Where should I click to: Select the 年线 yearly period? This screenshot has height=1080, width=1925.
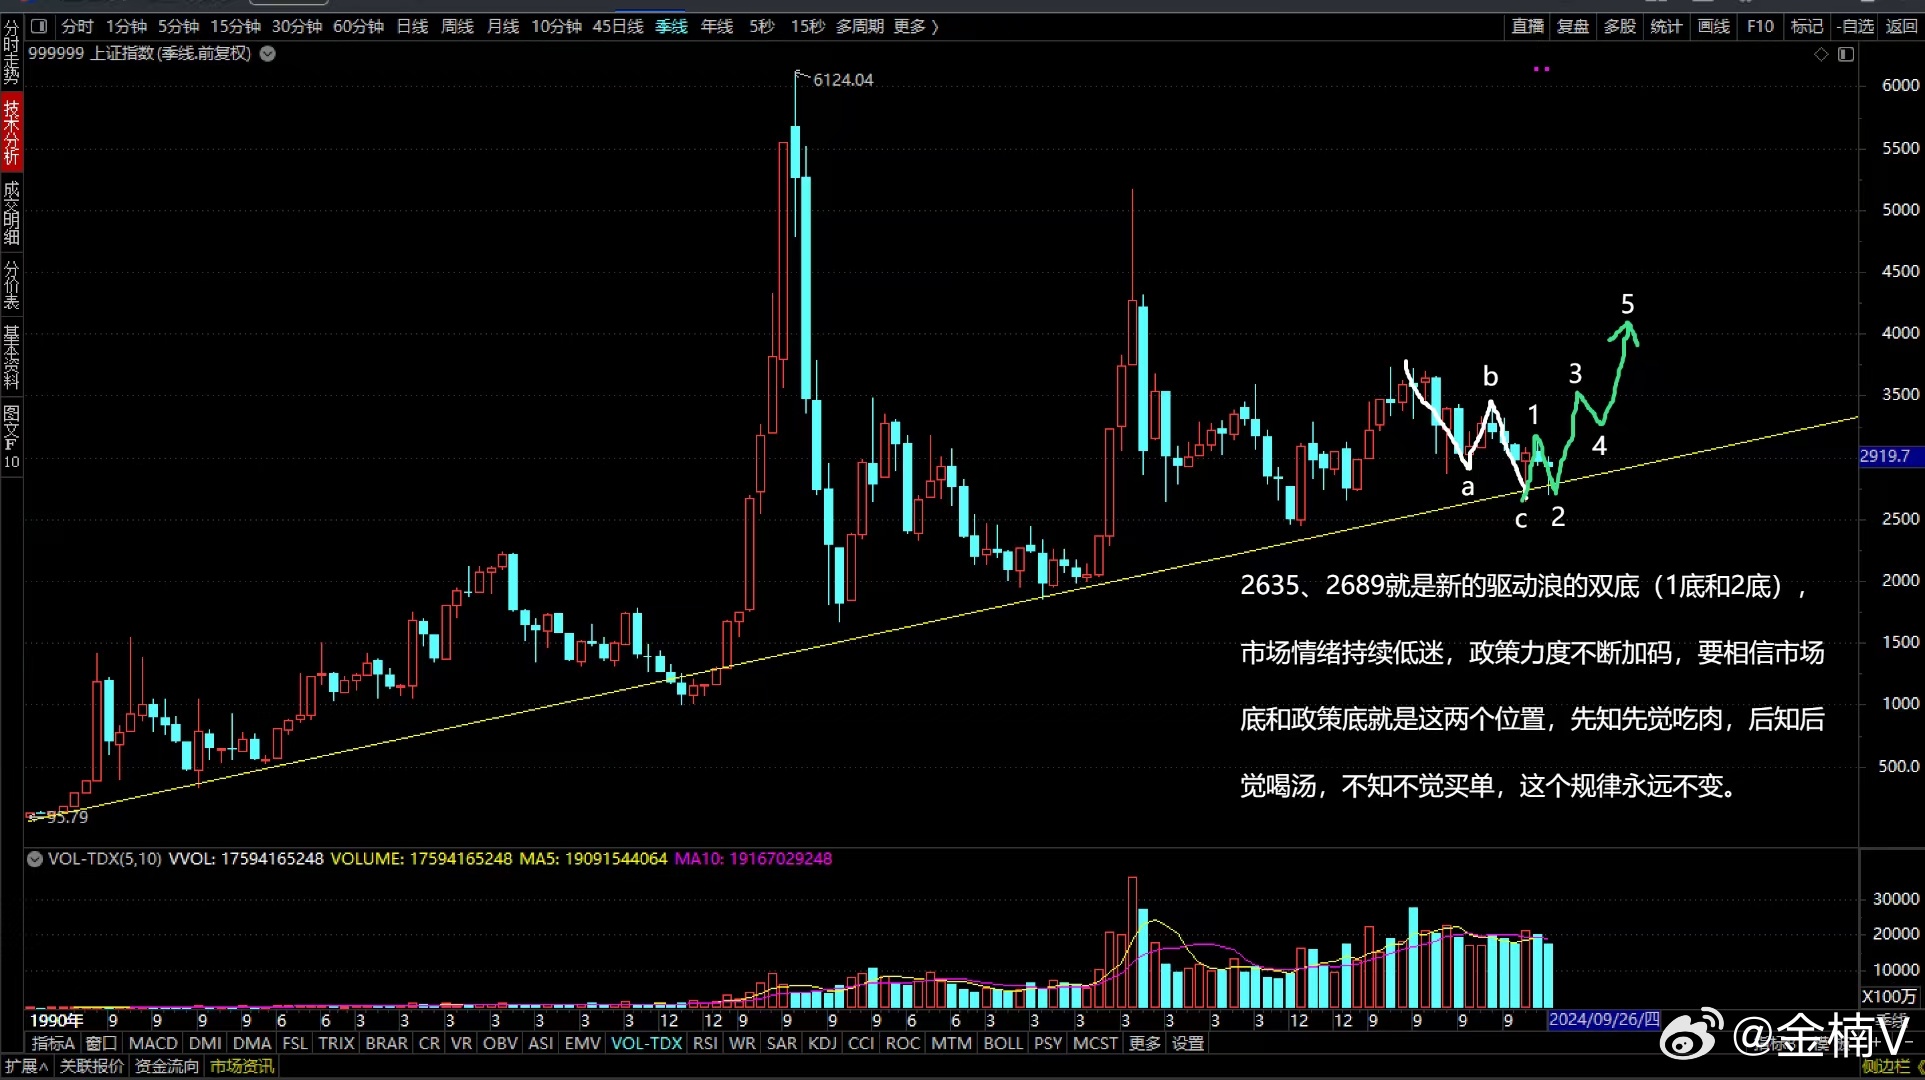click(x=717, y=26)
